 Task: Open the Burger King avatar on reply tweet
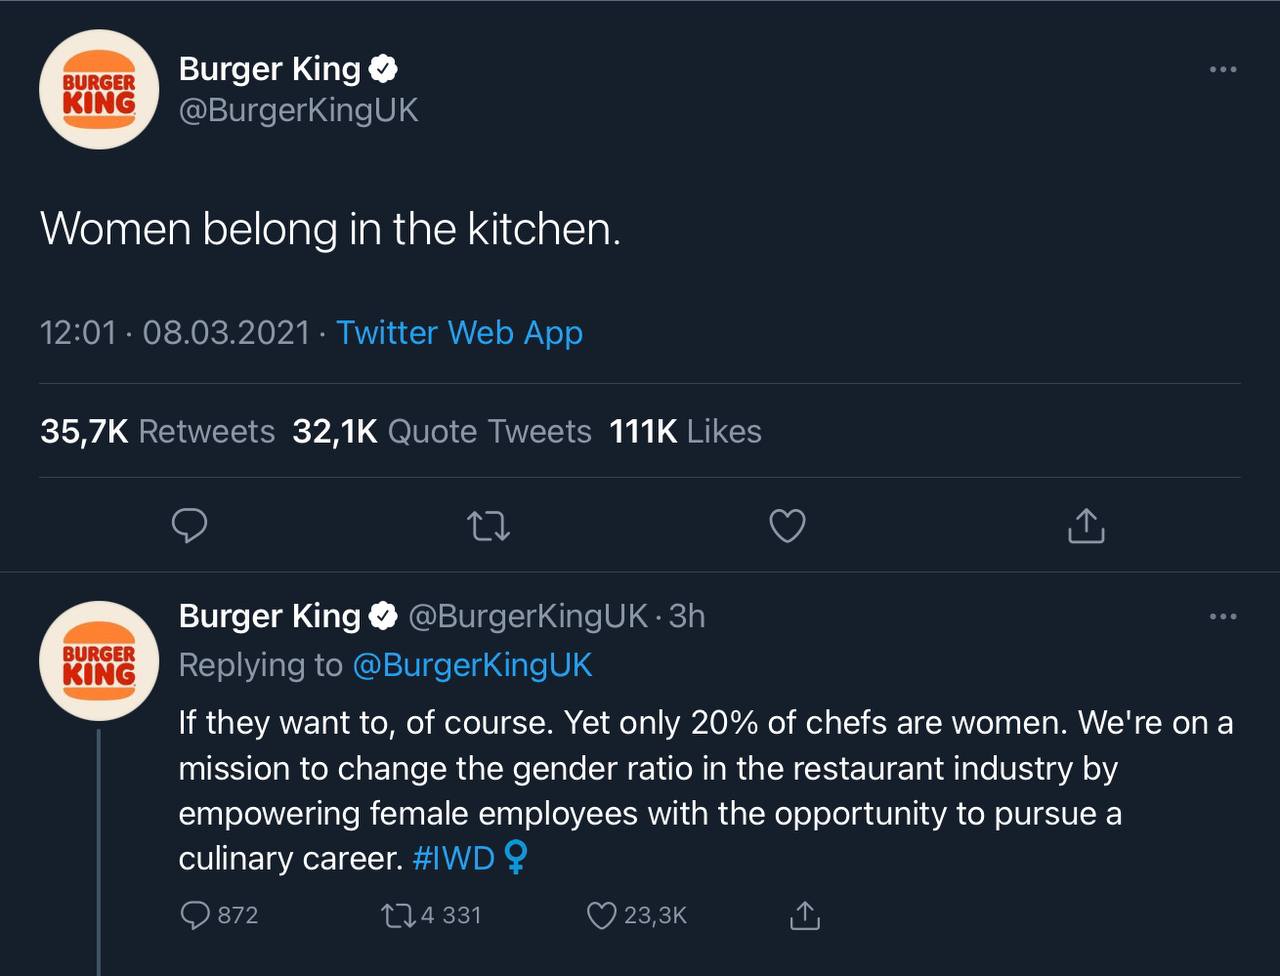[x=99, y=661]
